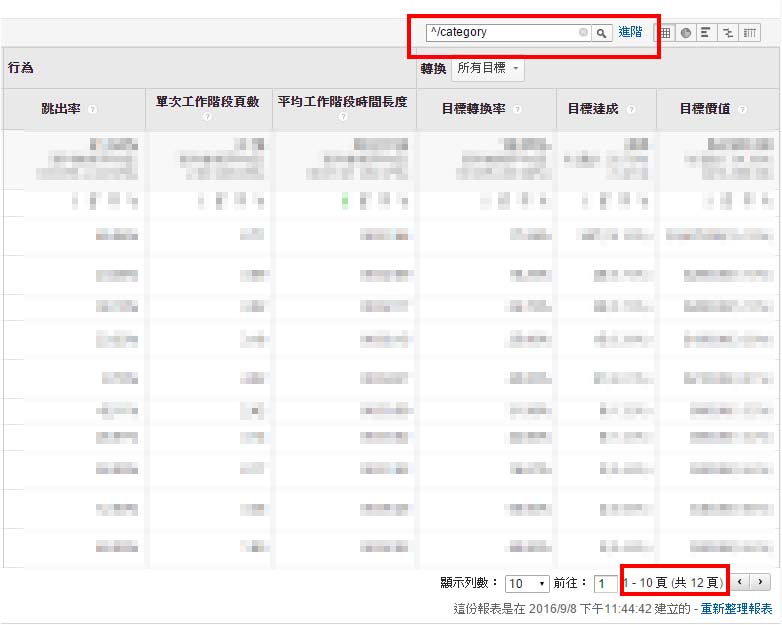The image size is (782, 625).
Task: Open help icon next to 目標價值
Action: (x=742, y=109)
